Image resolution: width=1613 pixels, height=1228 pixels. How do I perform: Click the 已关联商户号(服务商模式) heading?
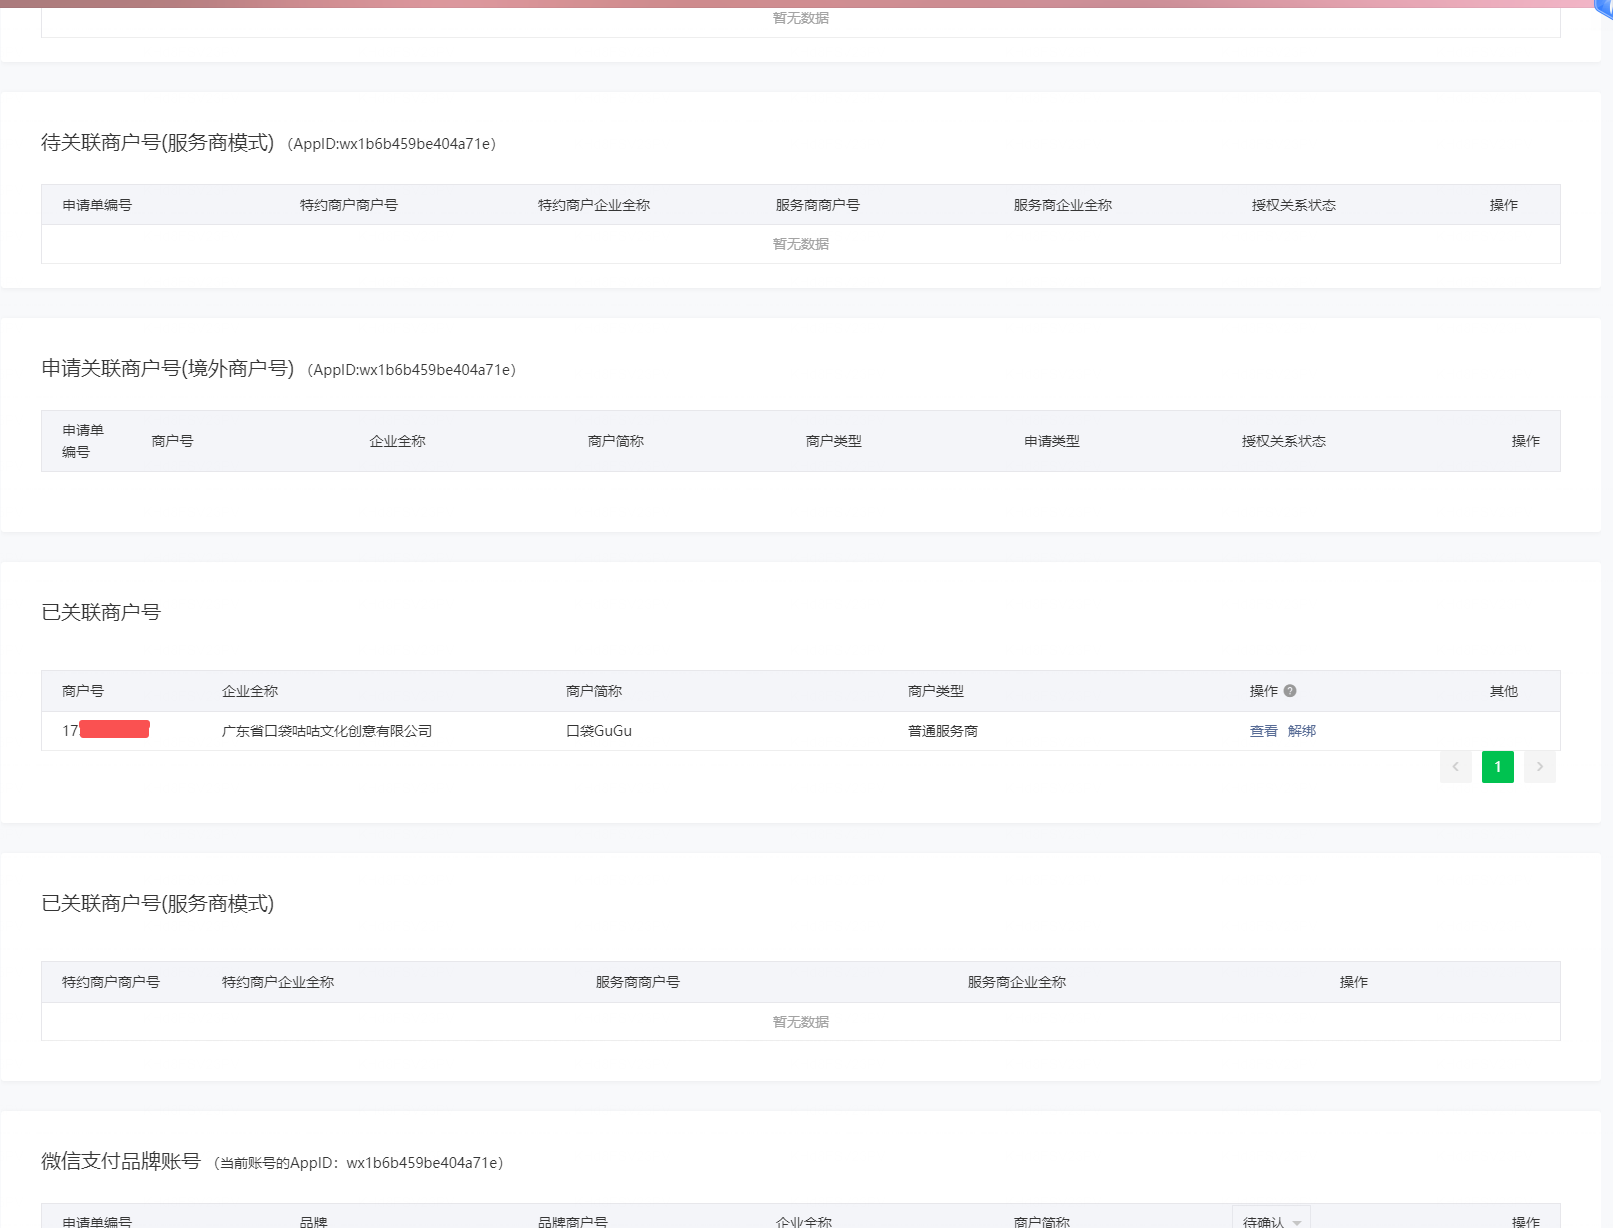tap(158, 903)
